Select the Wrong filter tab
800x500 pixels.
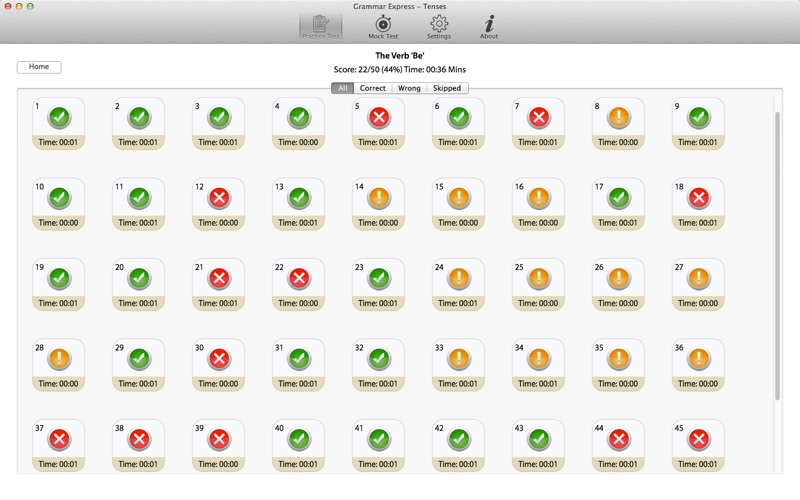point(409,88)
